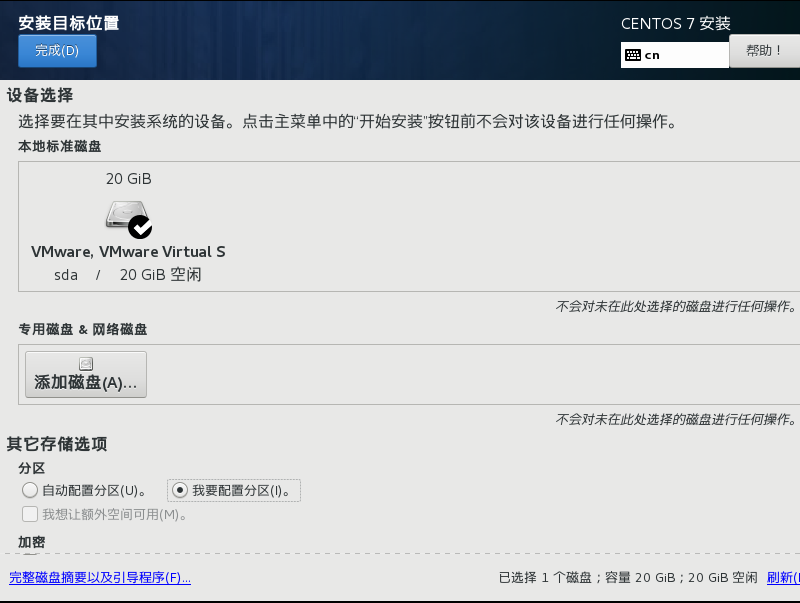Toggle the checkmark badge on sda disk
Viewport: 800px width, 603px height.
pyautogui.click(x=140, y=227)
